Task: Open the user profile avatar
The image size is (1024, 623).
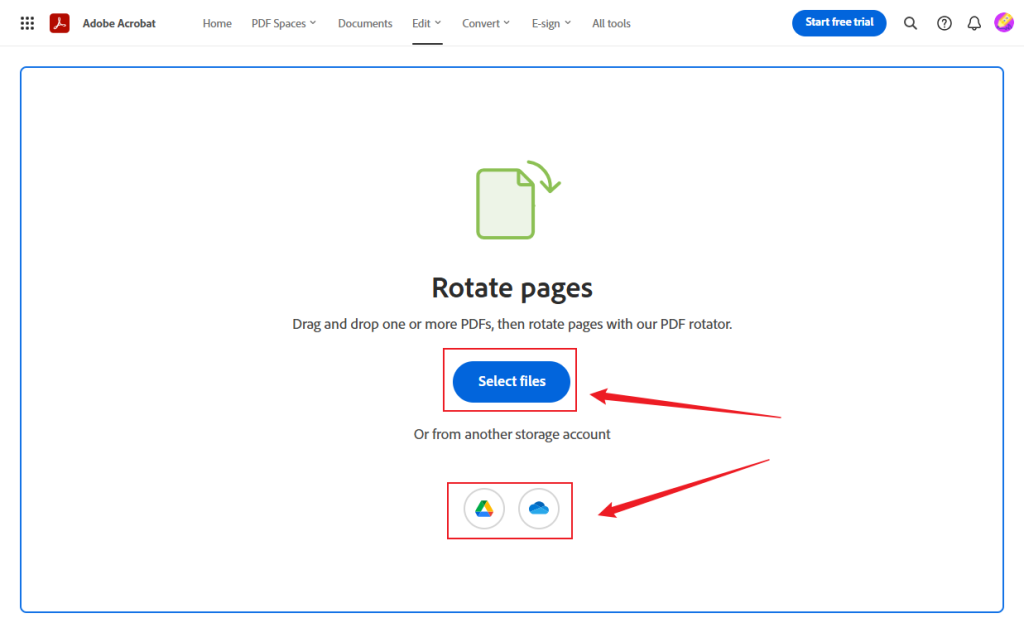Action: point(1004,23)
